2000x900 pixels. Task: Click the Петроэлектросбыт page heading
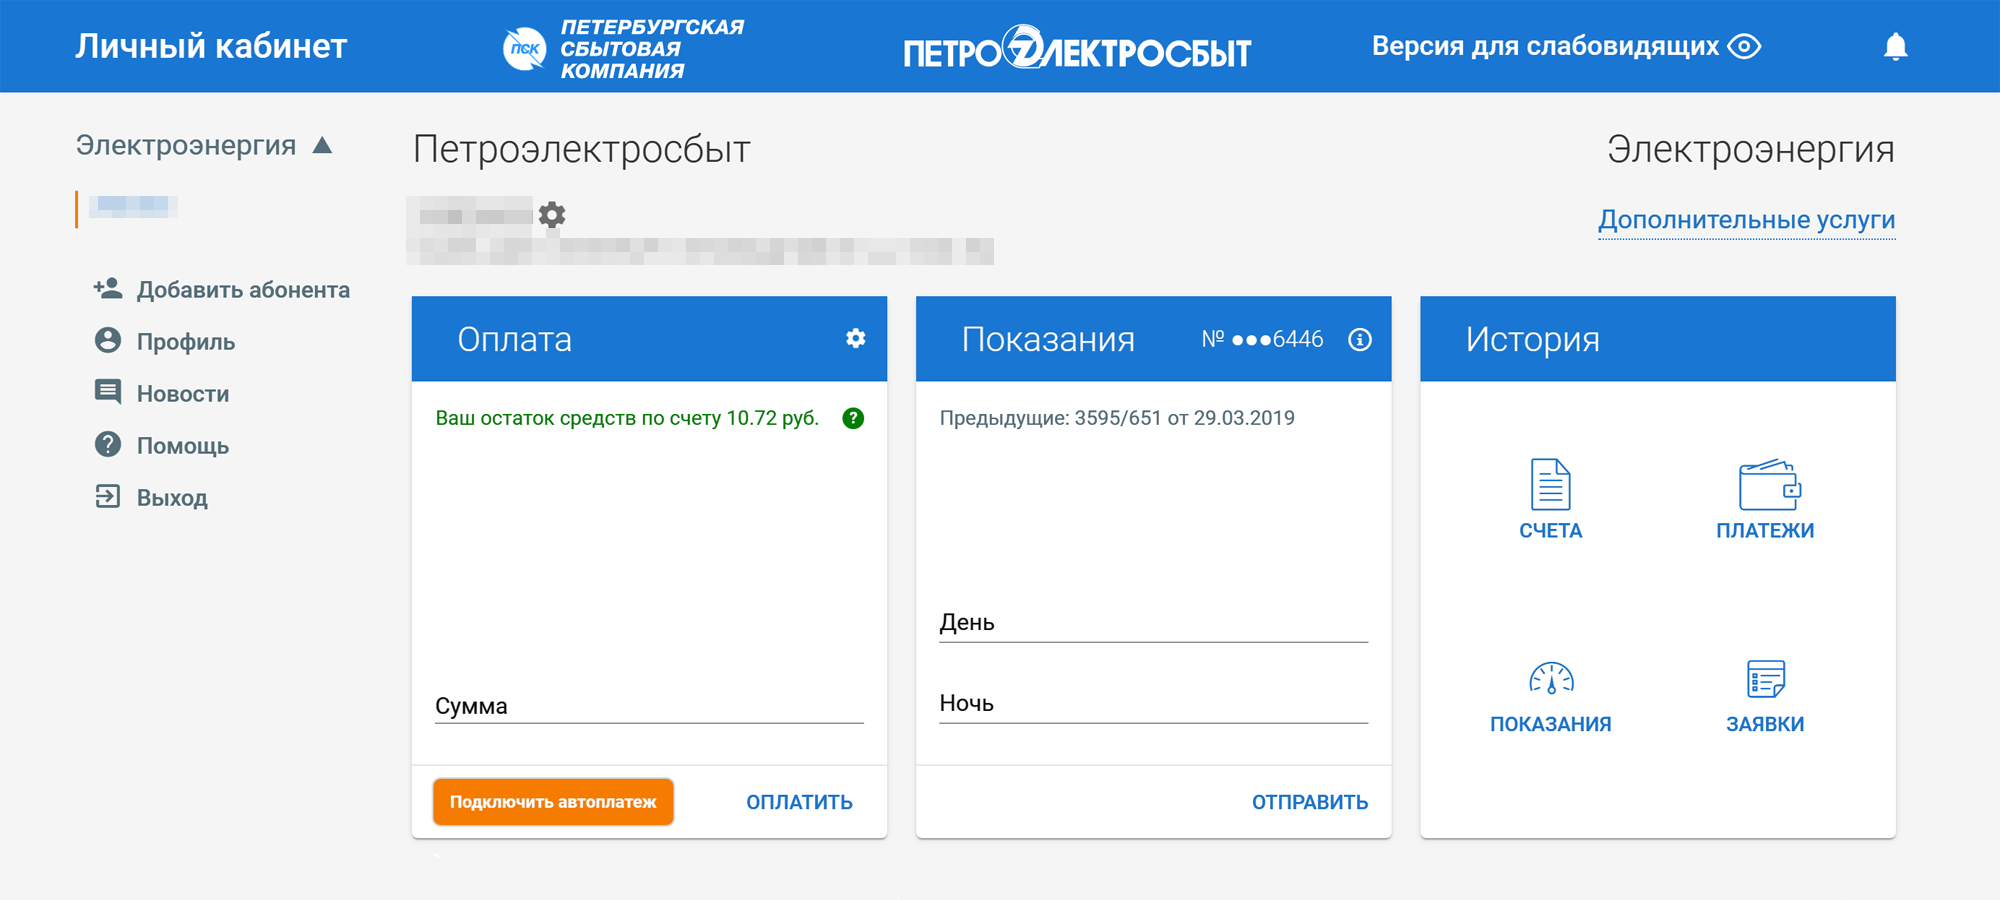[x=581, y=149]
